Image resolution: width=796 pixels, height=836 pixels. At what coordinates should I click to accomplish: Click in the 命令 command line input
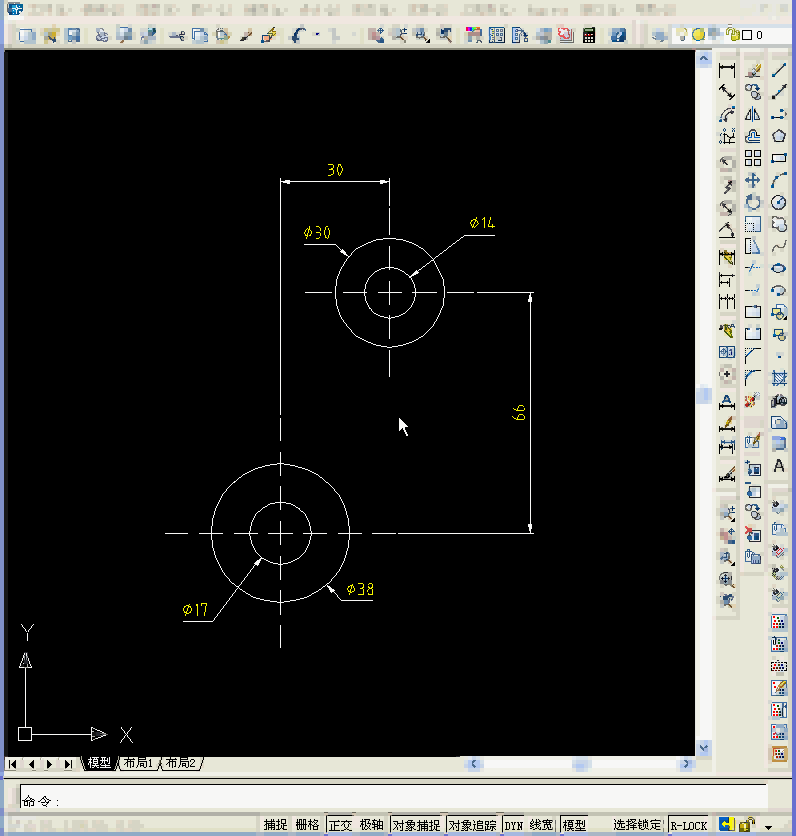pyautogui.click(x=393, y=796)
